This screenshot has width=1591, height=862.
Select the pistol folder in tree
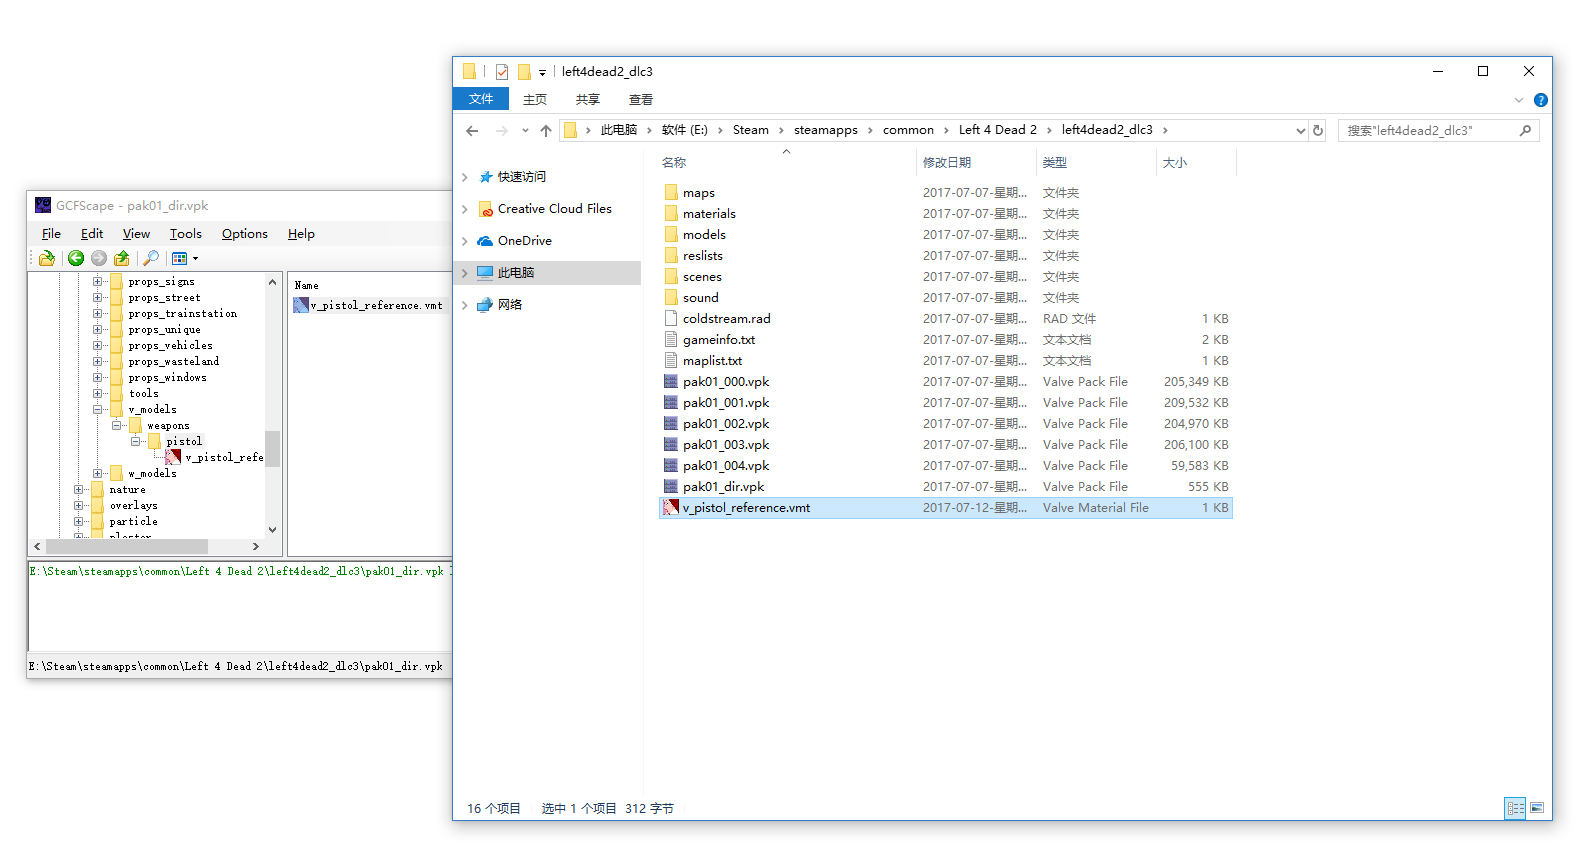pos(184,442)
